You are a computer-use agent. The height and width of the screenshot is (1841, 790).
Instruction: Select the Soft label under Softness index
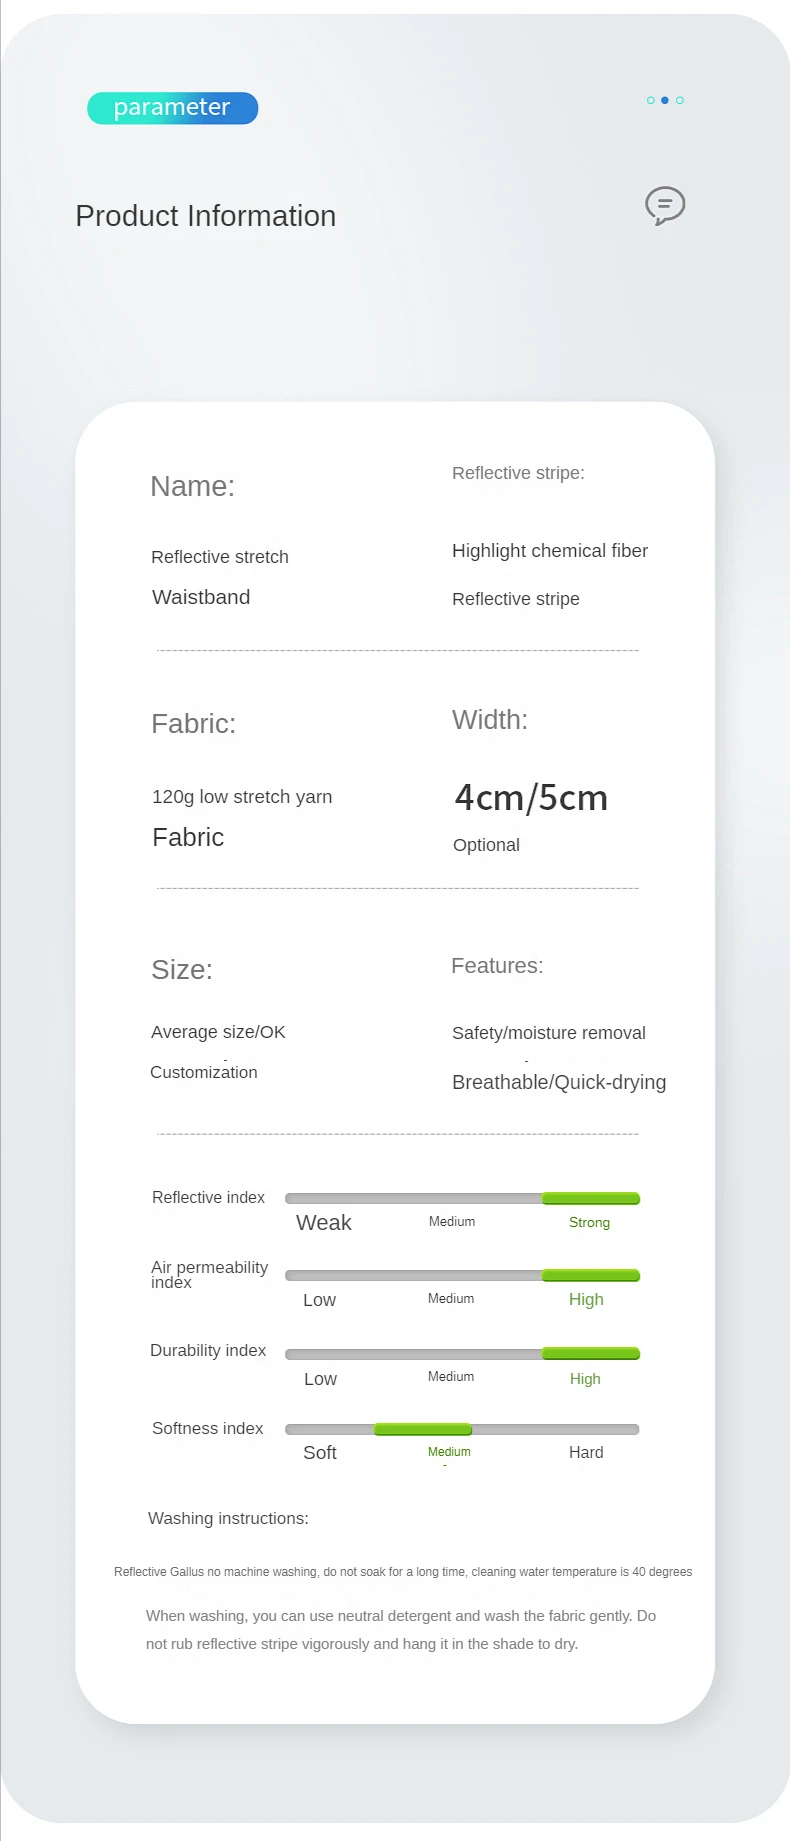pyautogui.click(x=320, y=1453)
